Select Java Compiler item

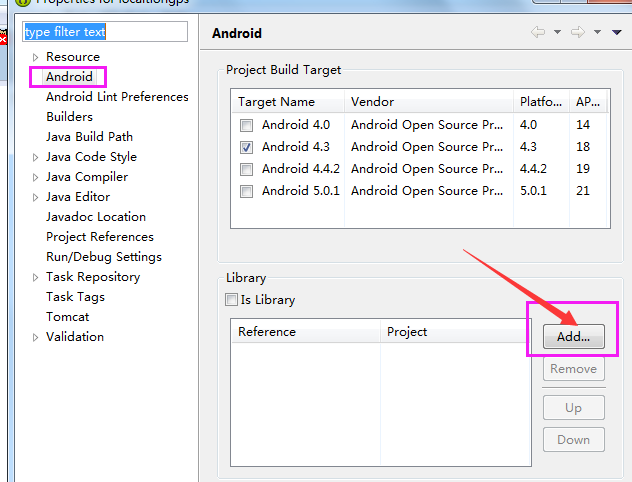click(87, 177)
